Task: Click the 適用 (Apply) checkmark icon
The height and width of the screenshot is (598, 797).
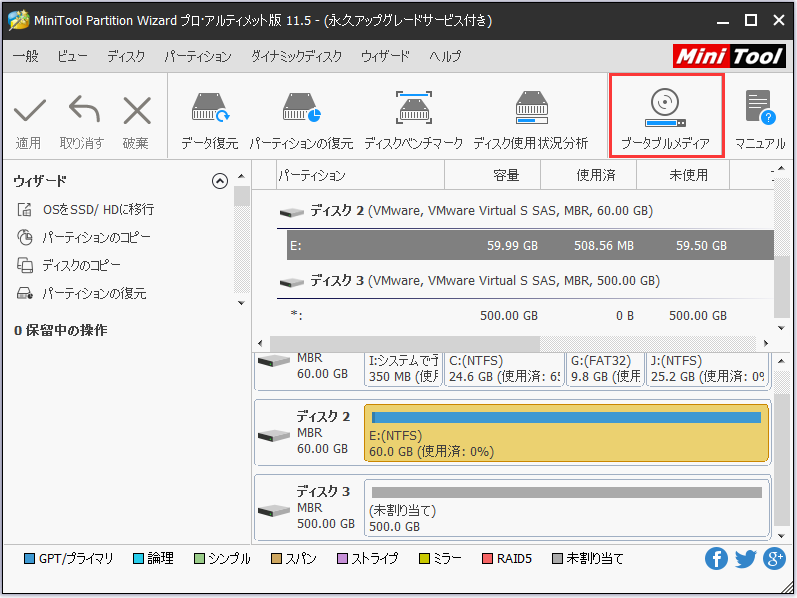Action: click(29, 110)
